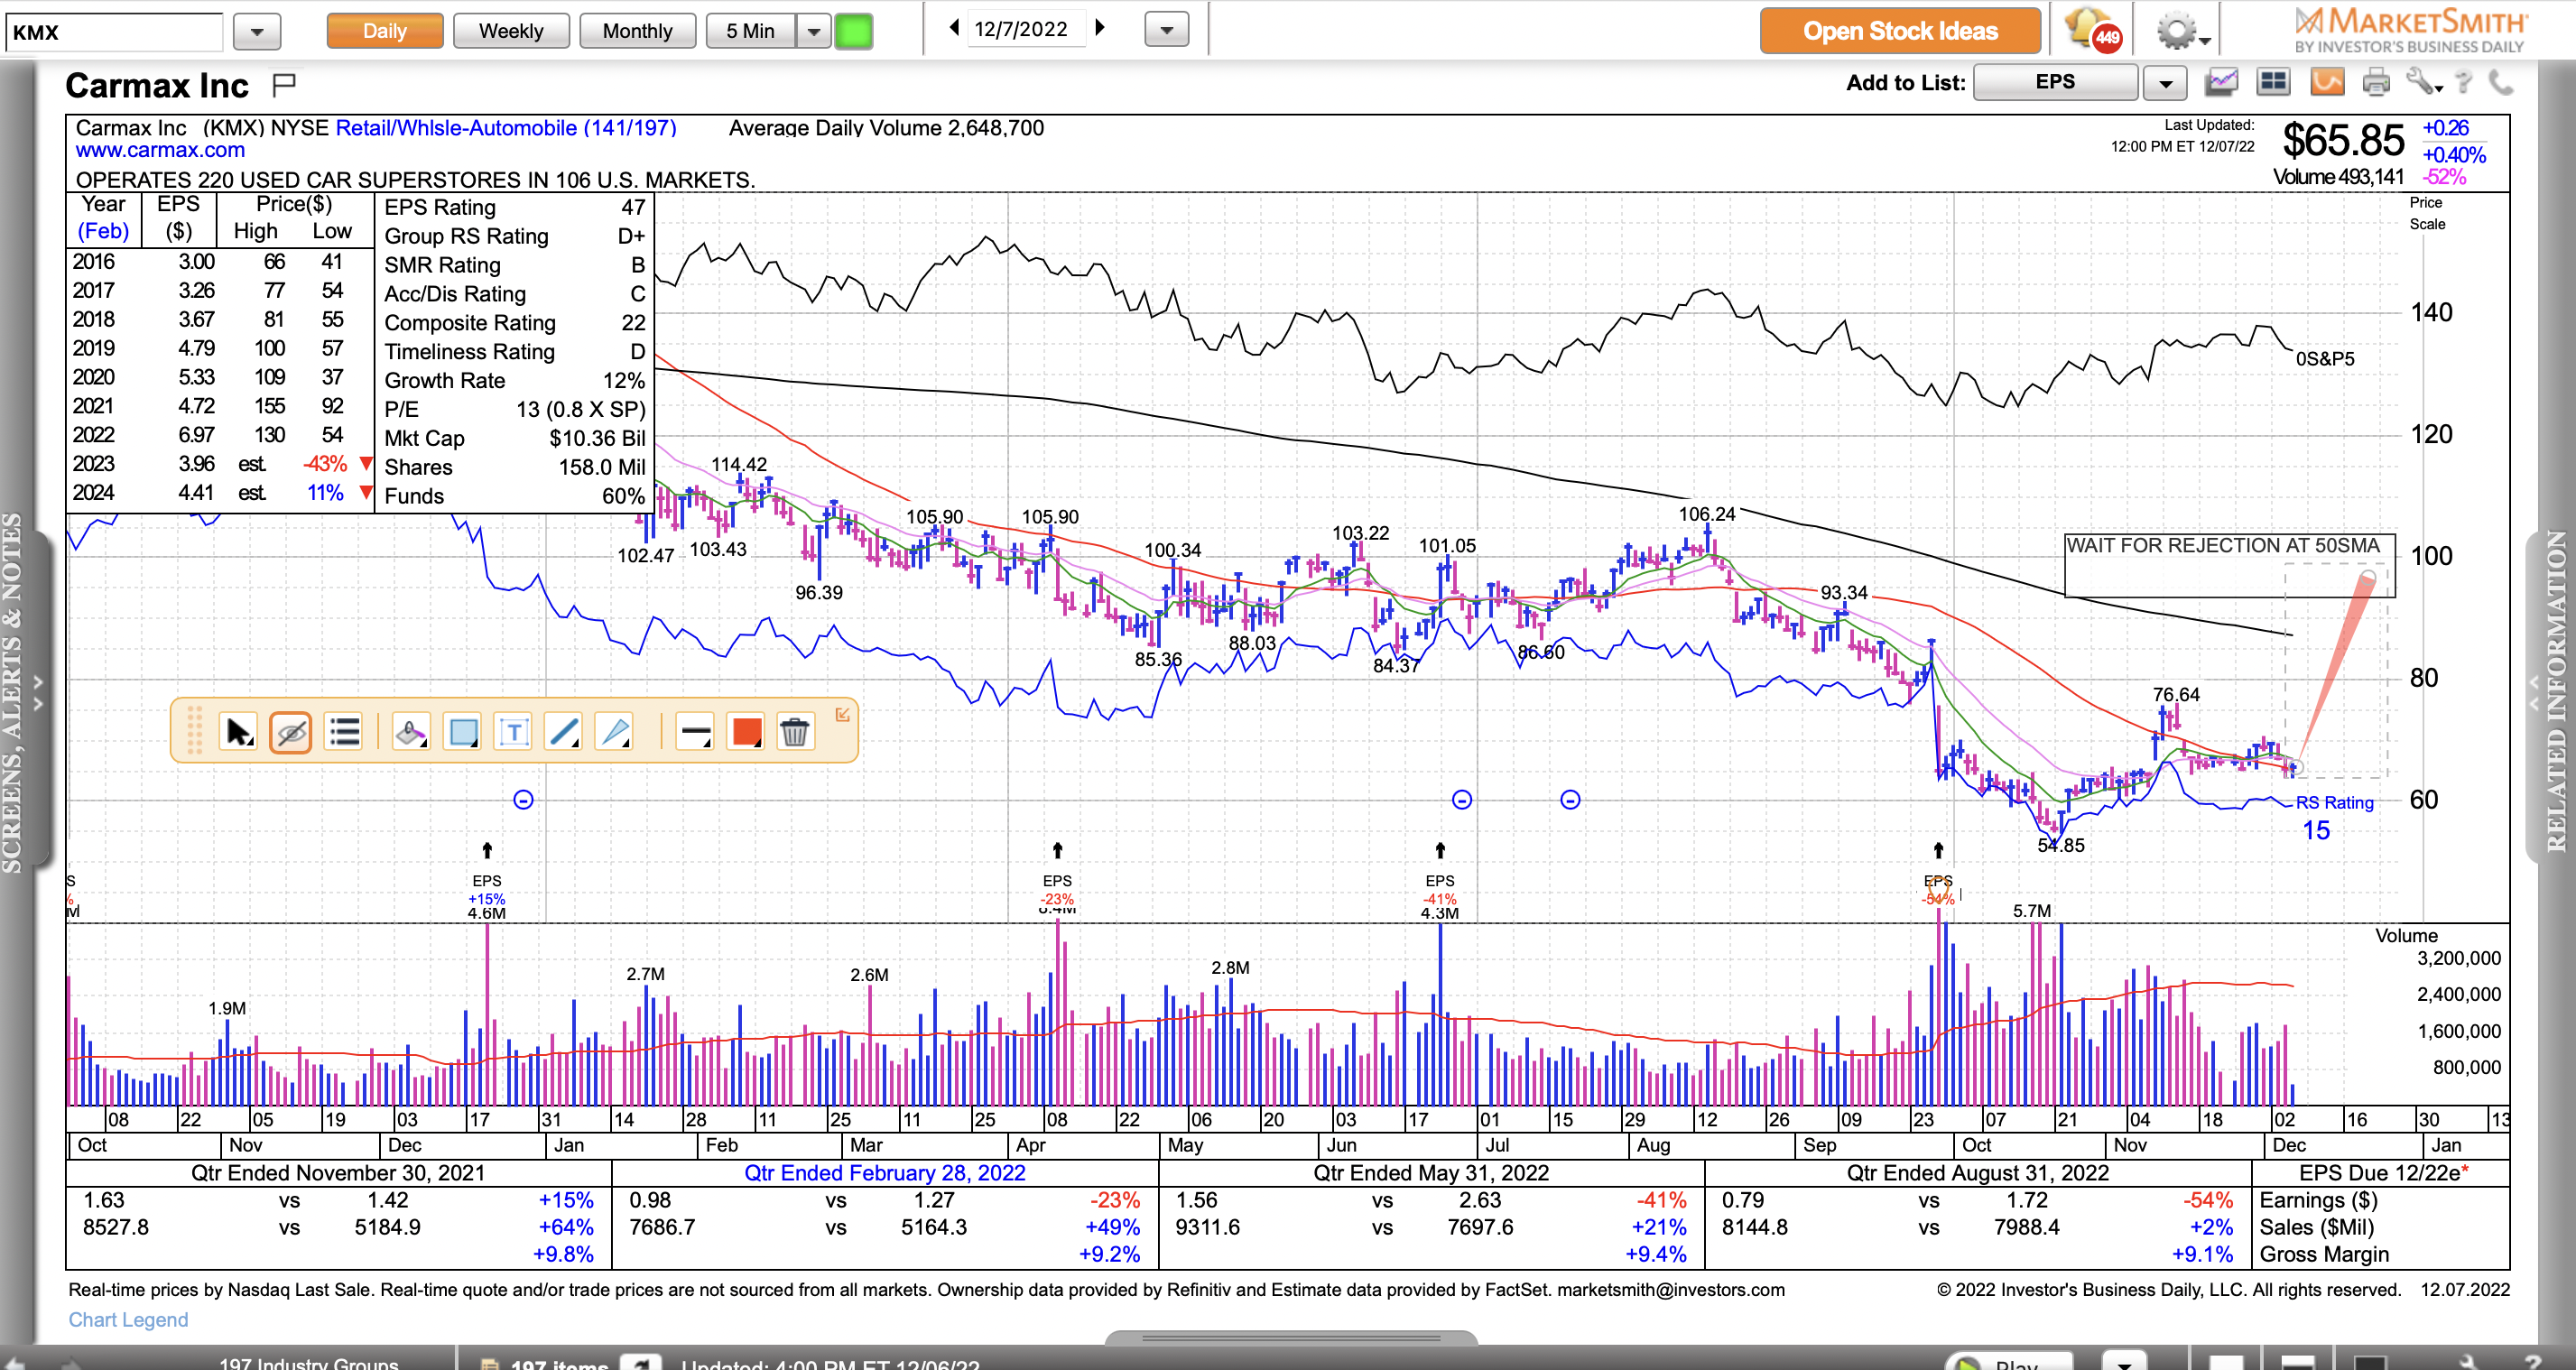The height and width of the screenshot is (1370, 2576).
Task: Click the 0S&P5 index line label
Action: [2325, 359]
